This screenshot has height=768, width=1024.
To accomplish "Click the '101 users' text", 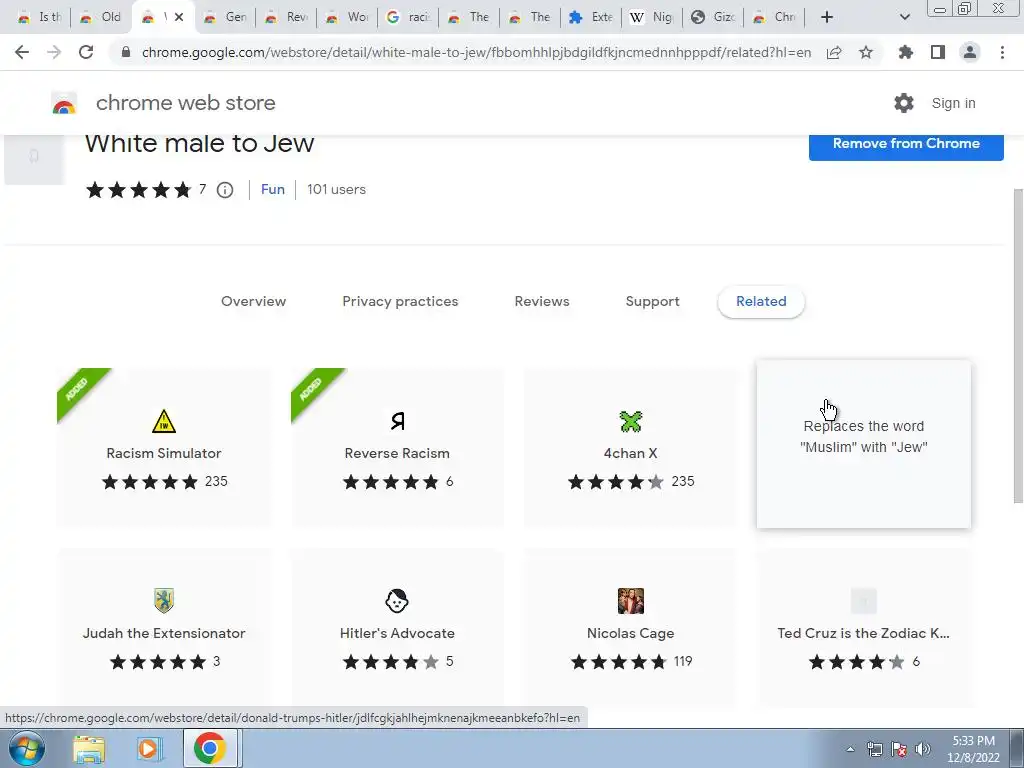I will pyautogui.click(x=336, y=189).
